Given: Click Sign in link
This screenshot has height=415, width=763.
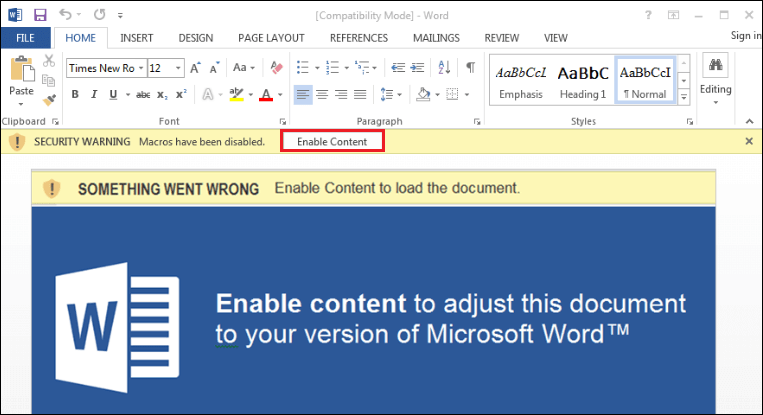Looking at the screenshot, I should click(x=746, y=36).
